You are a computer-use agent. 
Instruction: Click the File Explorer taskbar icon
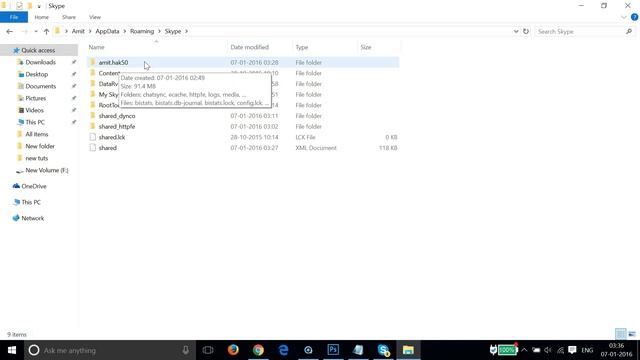(408, 350)
